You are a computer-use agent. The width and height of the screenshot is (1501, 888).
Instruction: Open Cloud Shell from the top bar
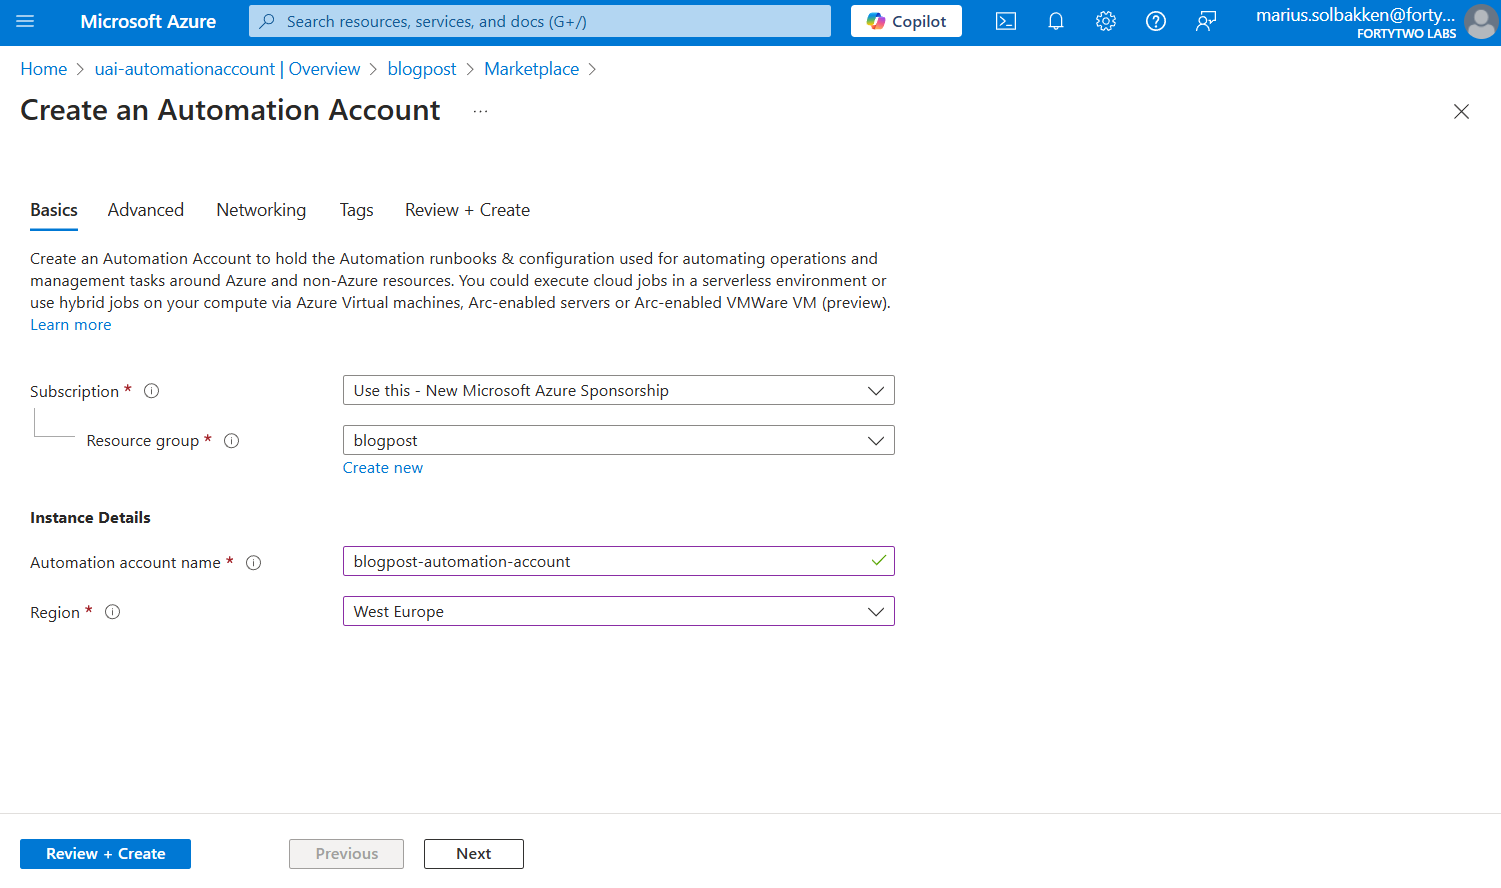[1006, 21]
